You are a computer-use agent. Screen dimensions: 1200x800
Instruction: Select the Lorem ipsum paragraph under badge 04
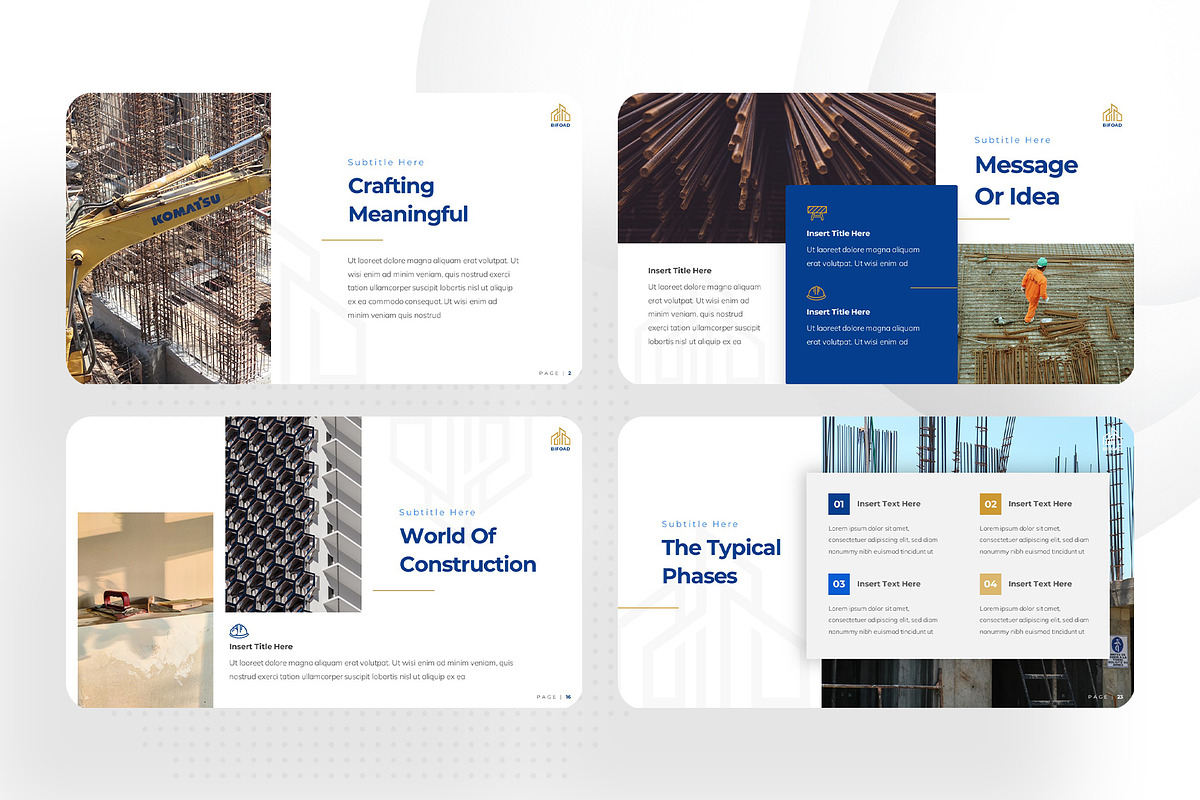tap(1034, 620)
